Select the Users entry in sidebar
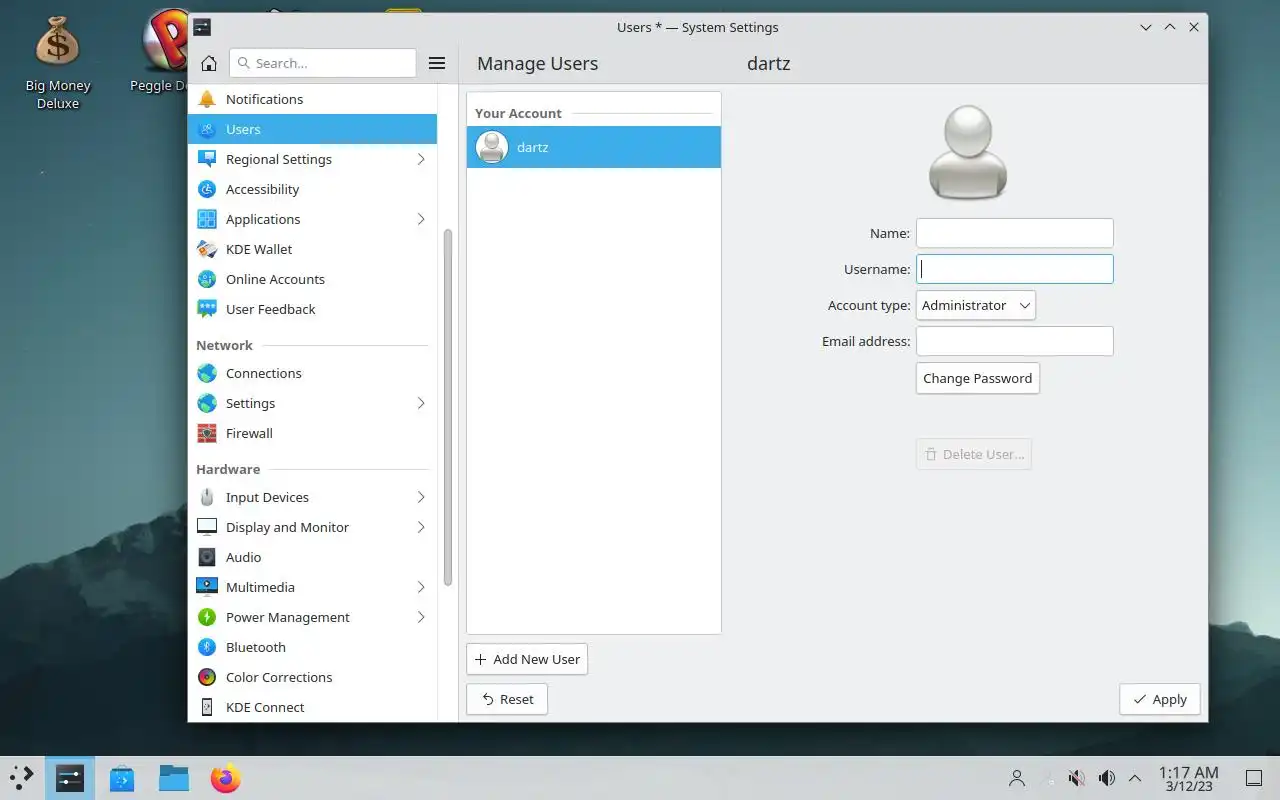 click(312, 129)
